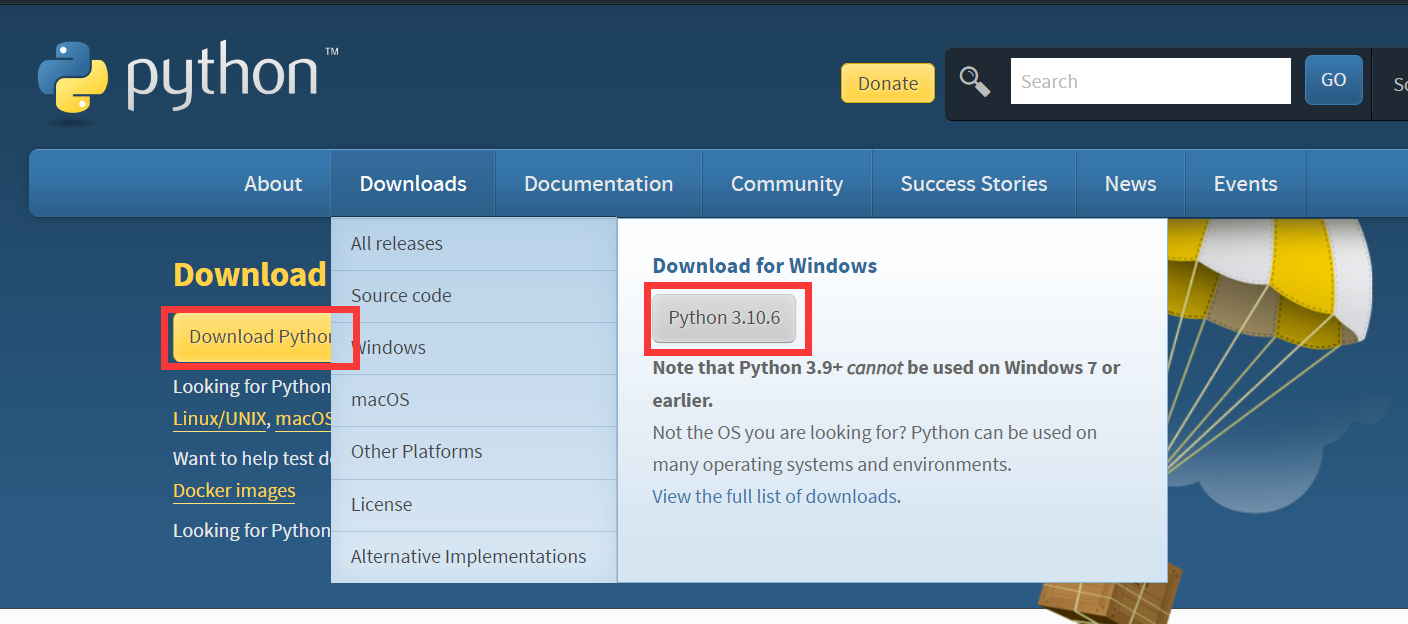Follow the Linux/UNIX link
This screenshot has height=624, width=1408.
click(x=220, y=419)
